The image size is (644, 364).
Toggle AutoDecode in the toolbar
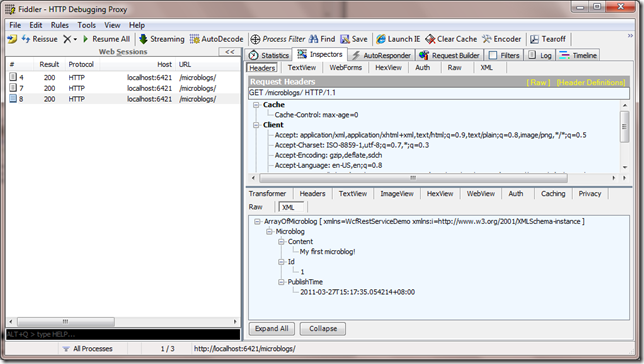(x=216, y=39)
